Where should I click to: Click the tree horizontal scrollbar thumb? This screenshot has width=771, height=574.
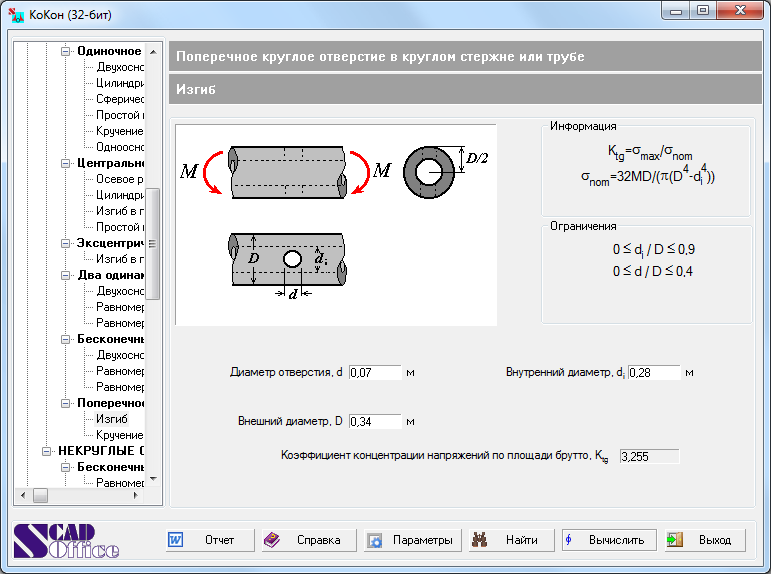40,496
